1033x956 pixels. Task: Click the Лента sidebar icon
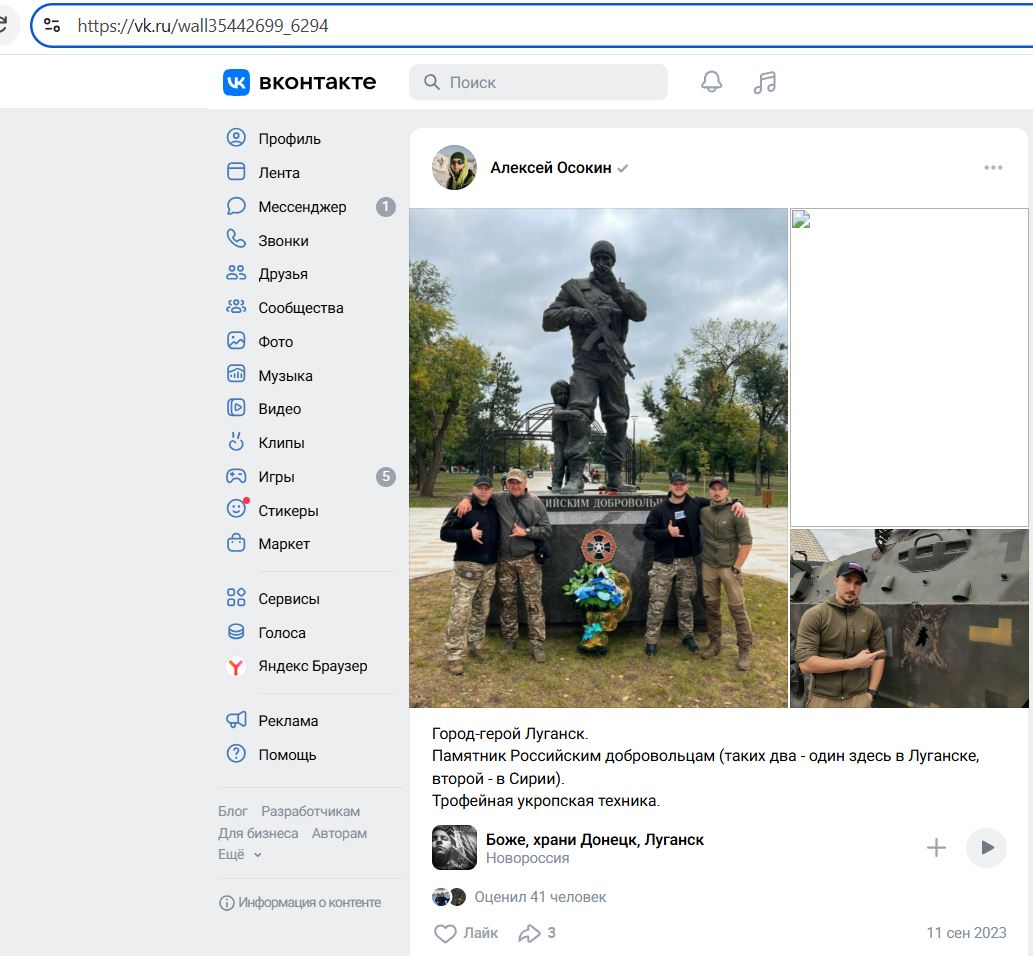tap(236, 172)
